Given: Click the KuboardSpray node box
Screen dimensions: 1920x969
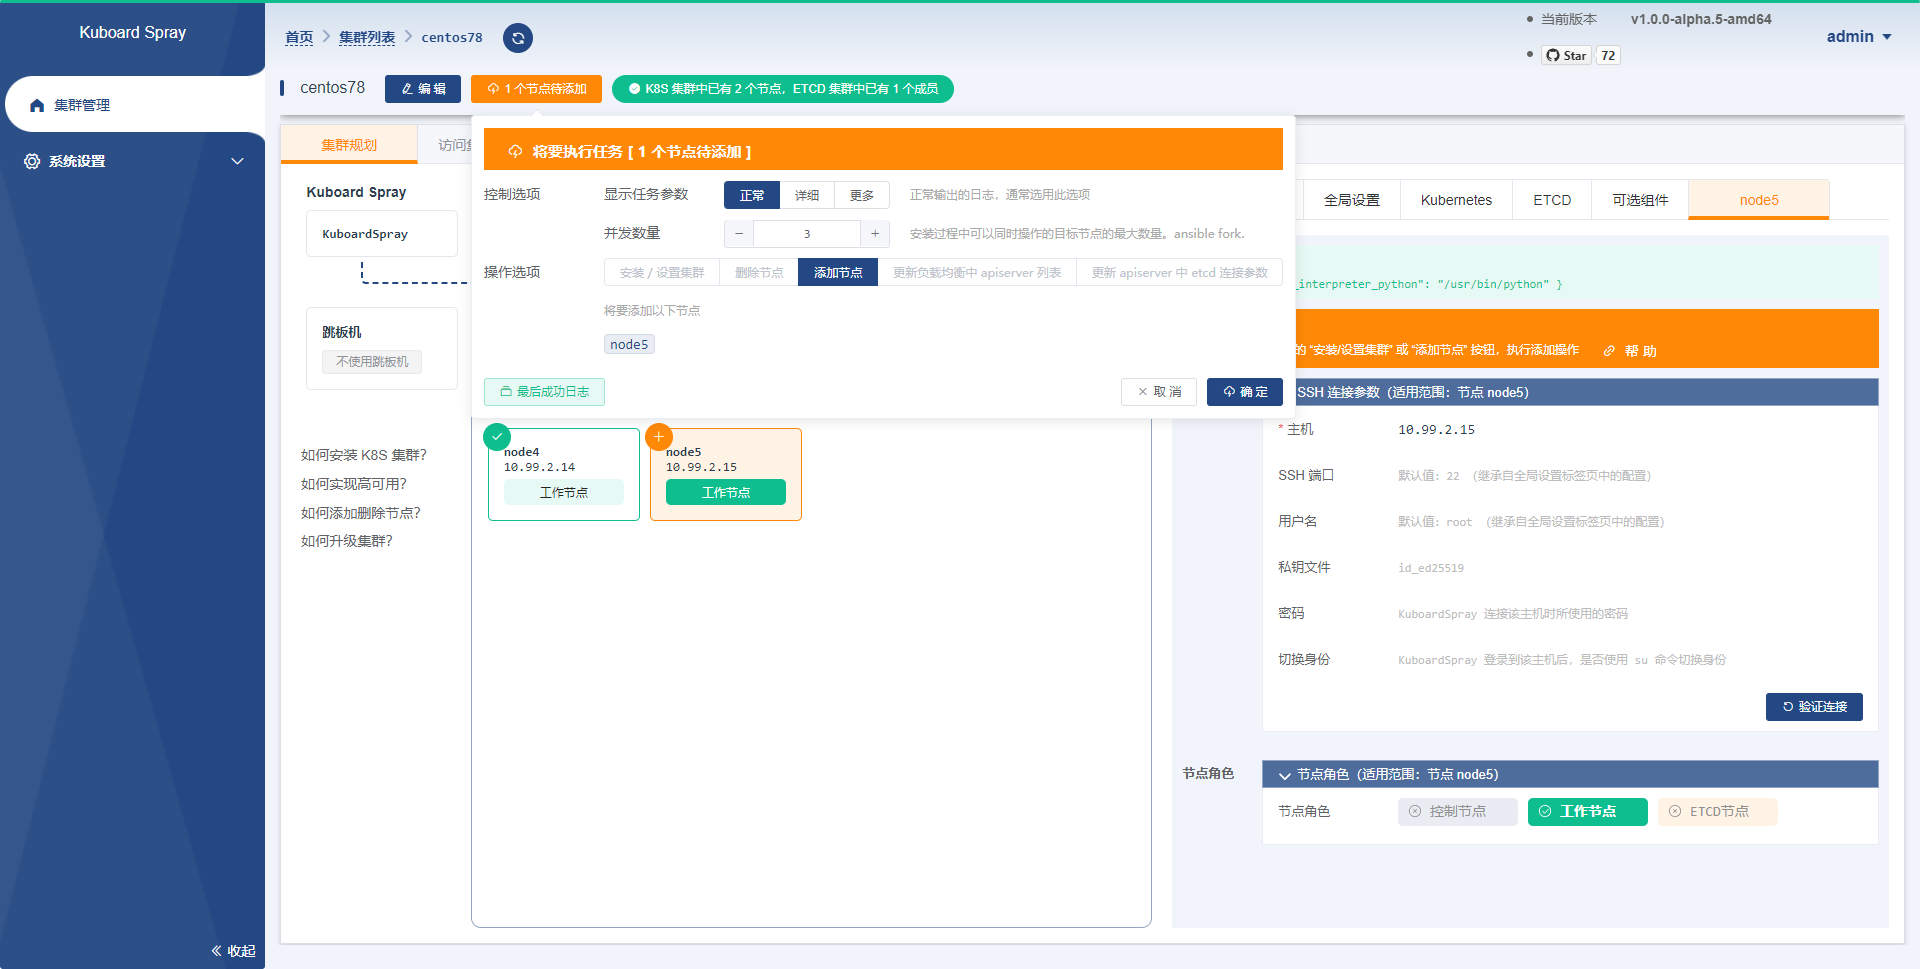Looking at the screenshot, I should click(382, 234).
